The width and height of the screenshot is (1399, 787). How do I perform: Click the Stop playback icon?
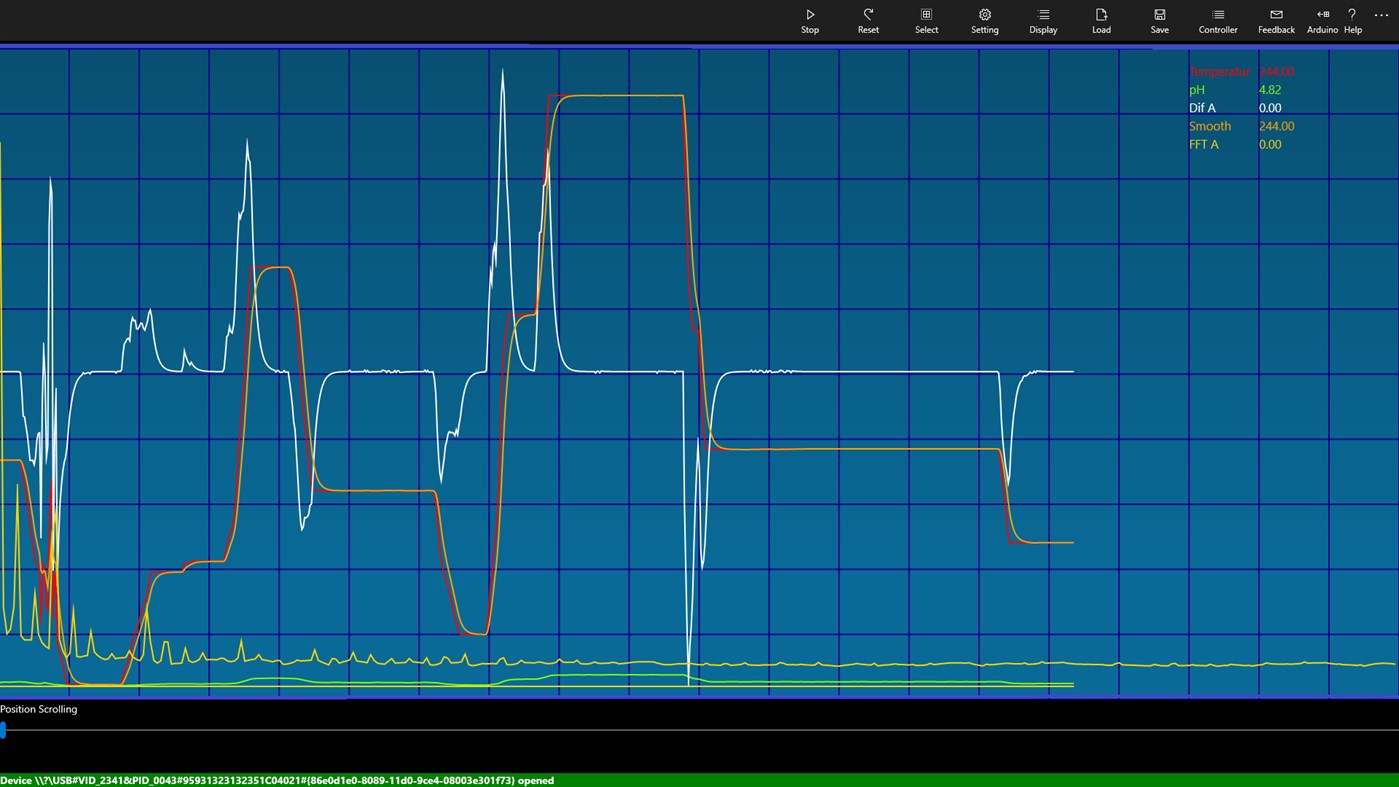810,15
